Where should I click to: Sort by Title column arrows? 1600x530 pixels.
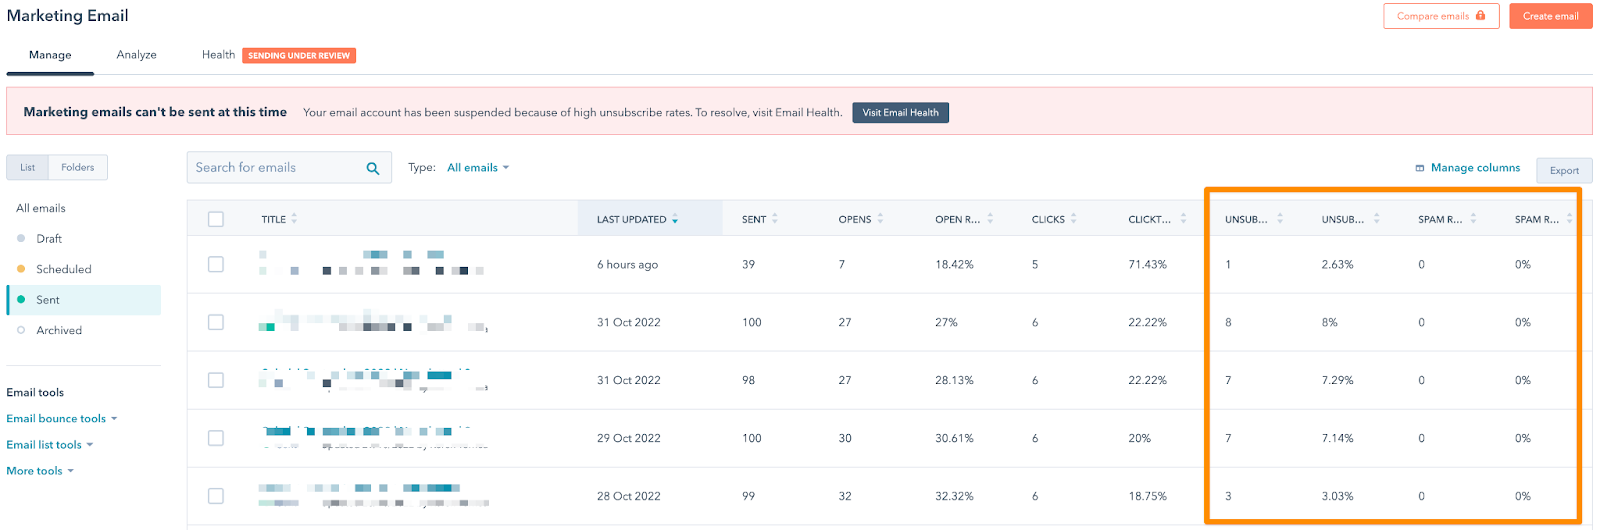(x=294, y=219)
